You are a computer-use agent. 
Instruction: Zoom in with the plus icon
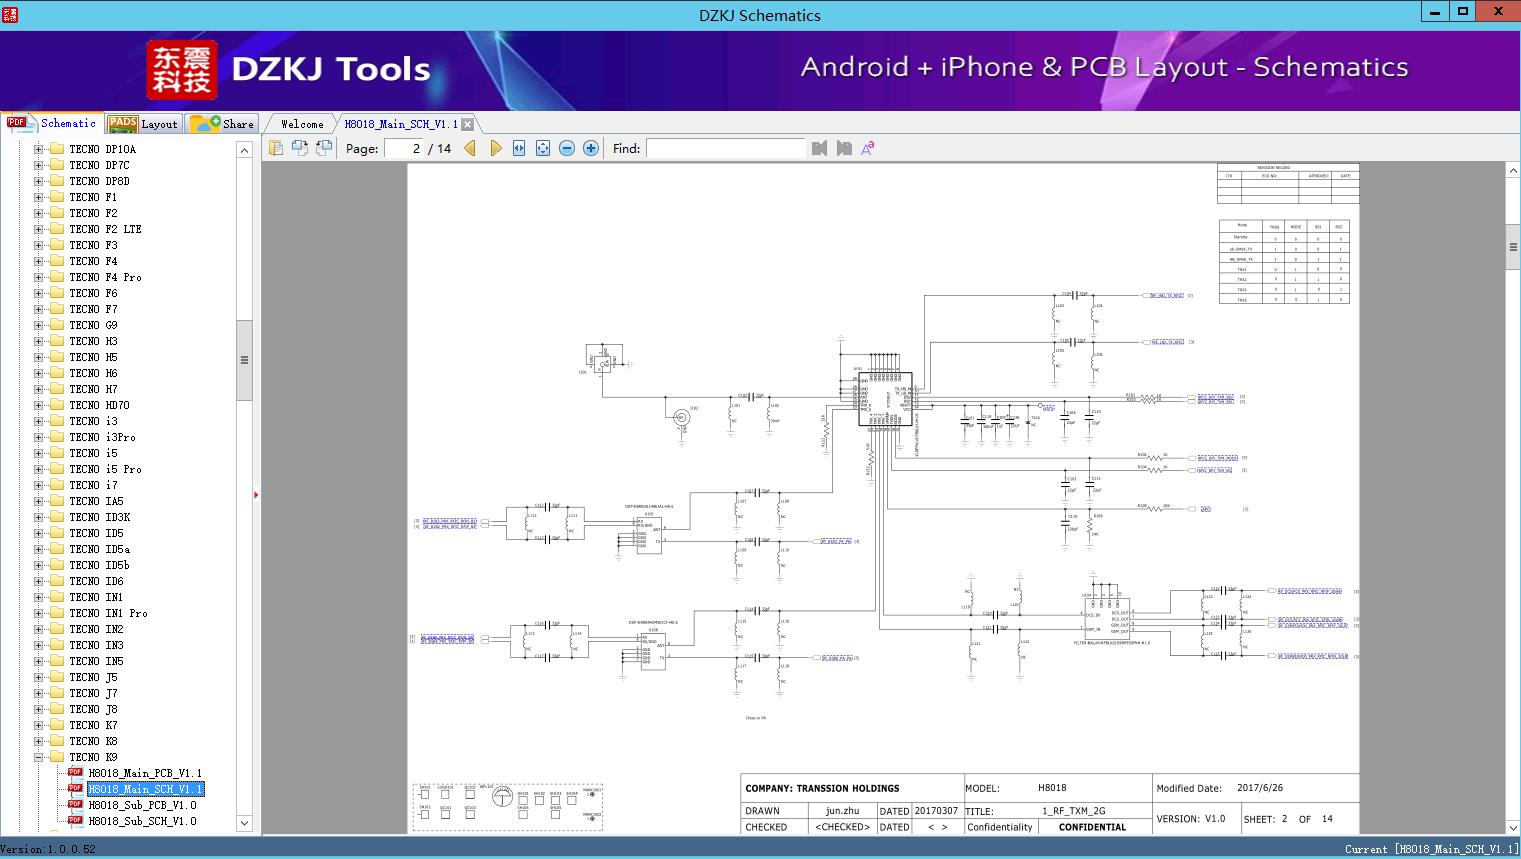[591, 148]
